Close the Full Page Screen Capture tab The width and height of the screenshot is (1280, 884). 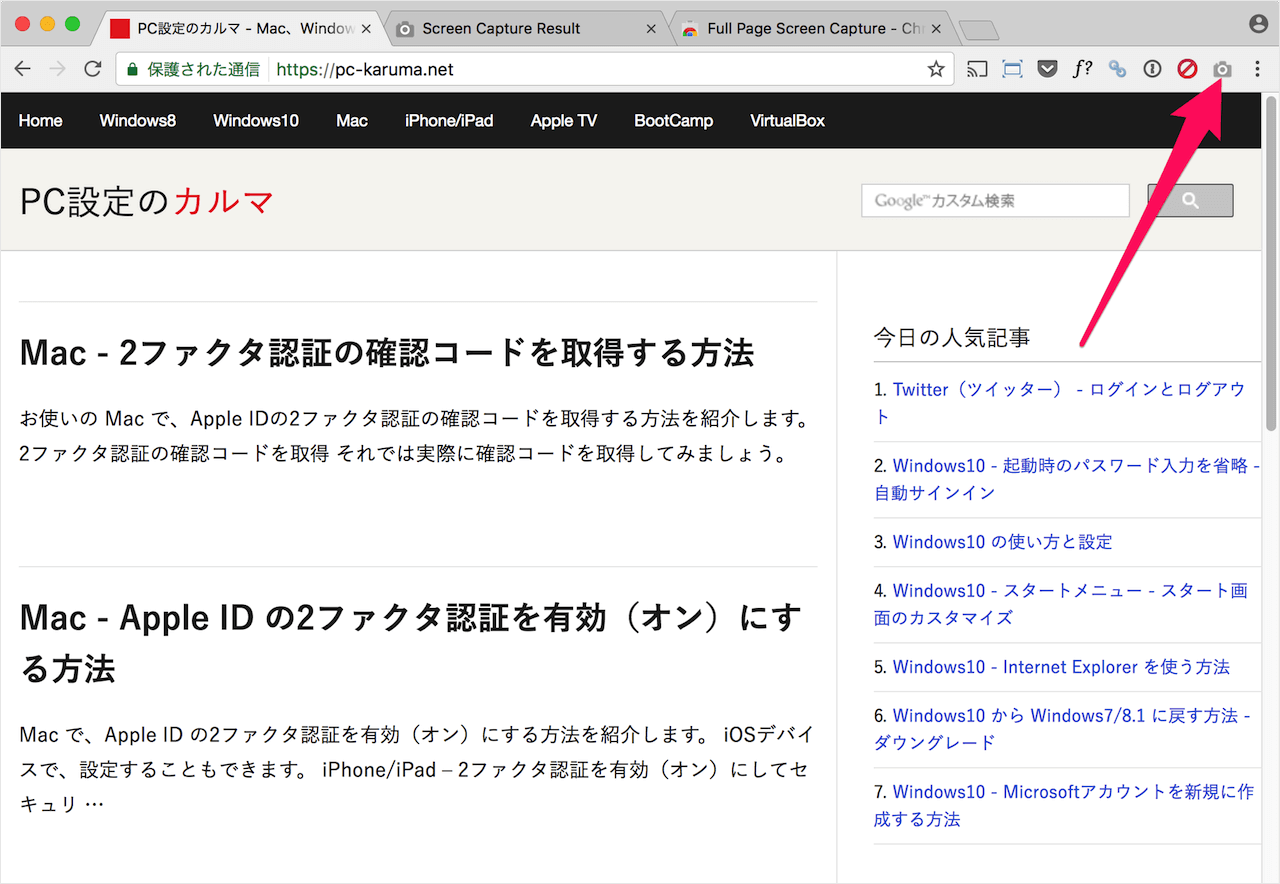tap(937, 29)
